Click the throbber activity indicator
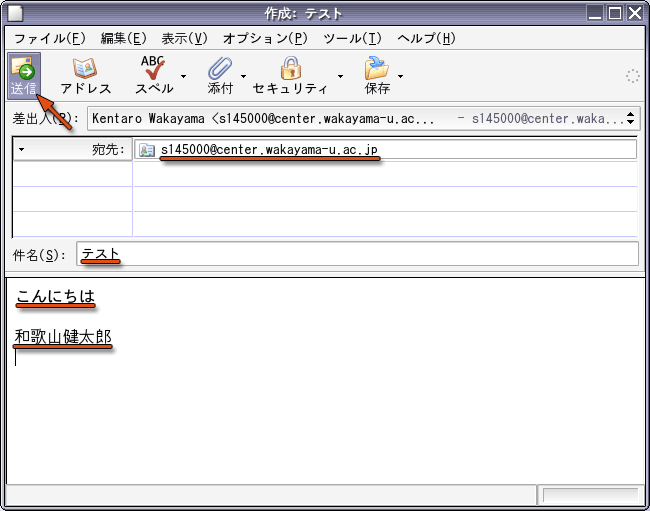The height and width of the screenshot is (511, 650). coord(633,76)
